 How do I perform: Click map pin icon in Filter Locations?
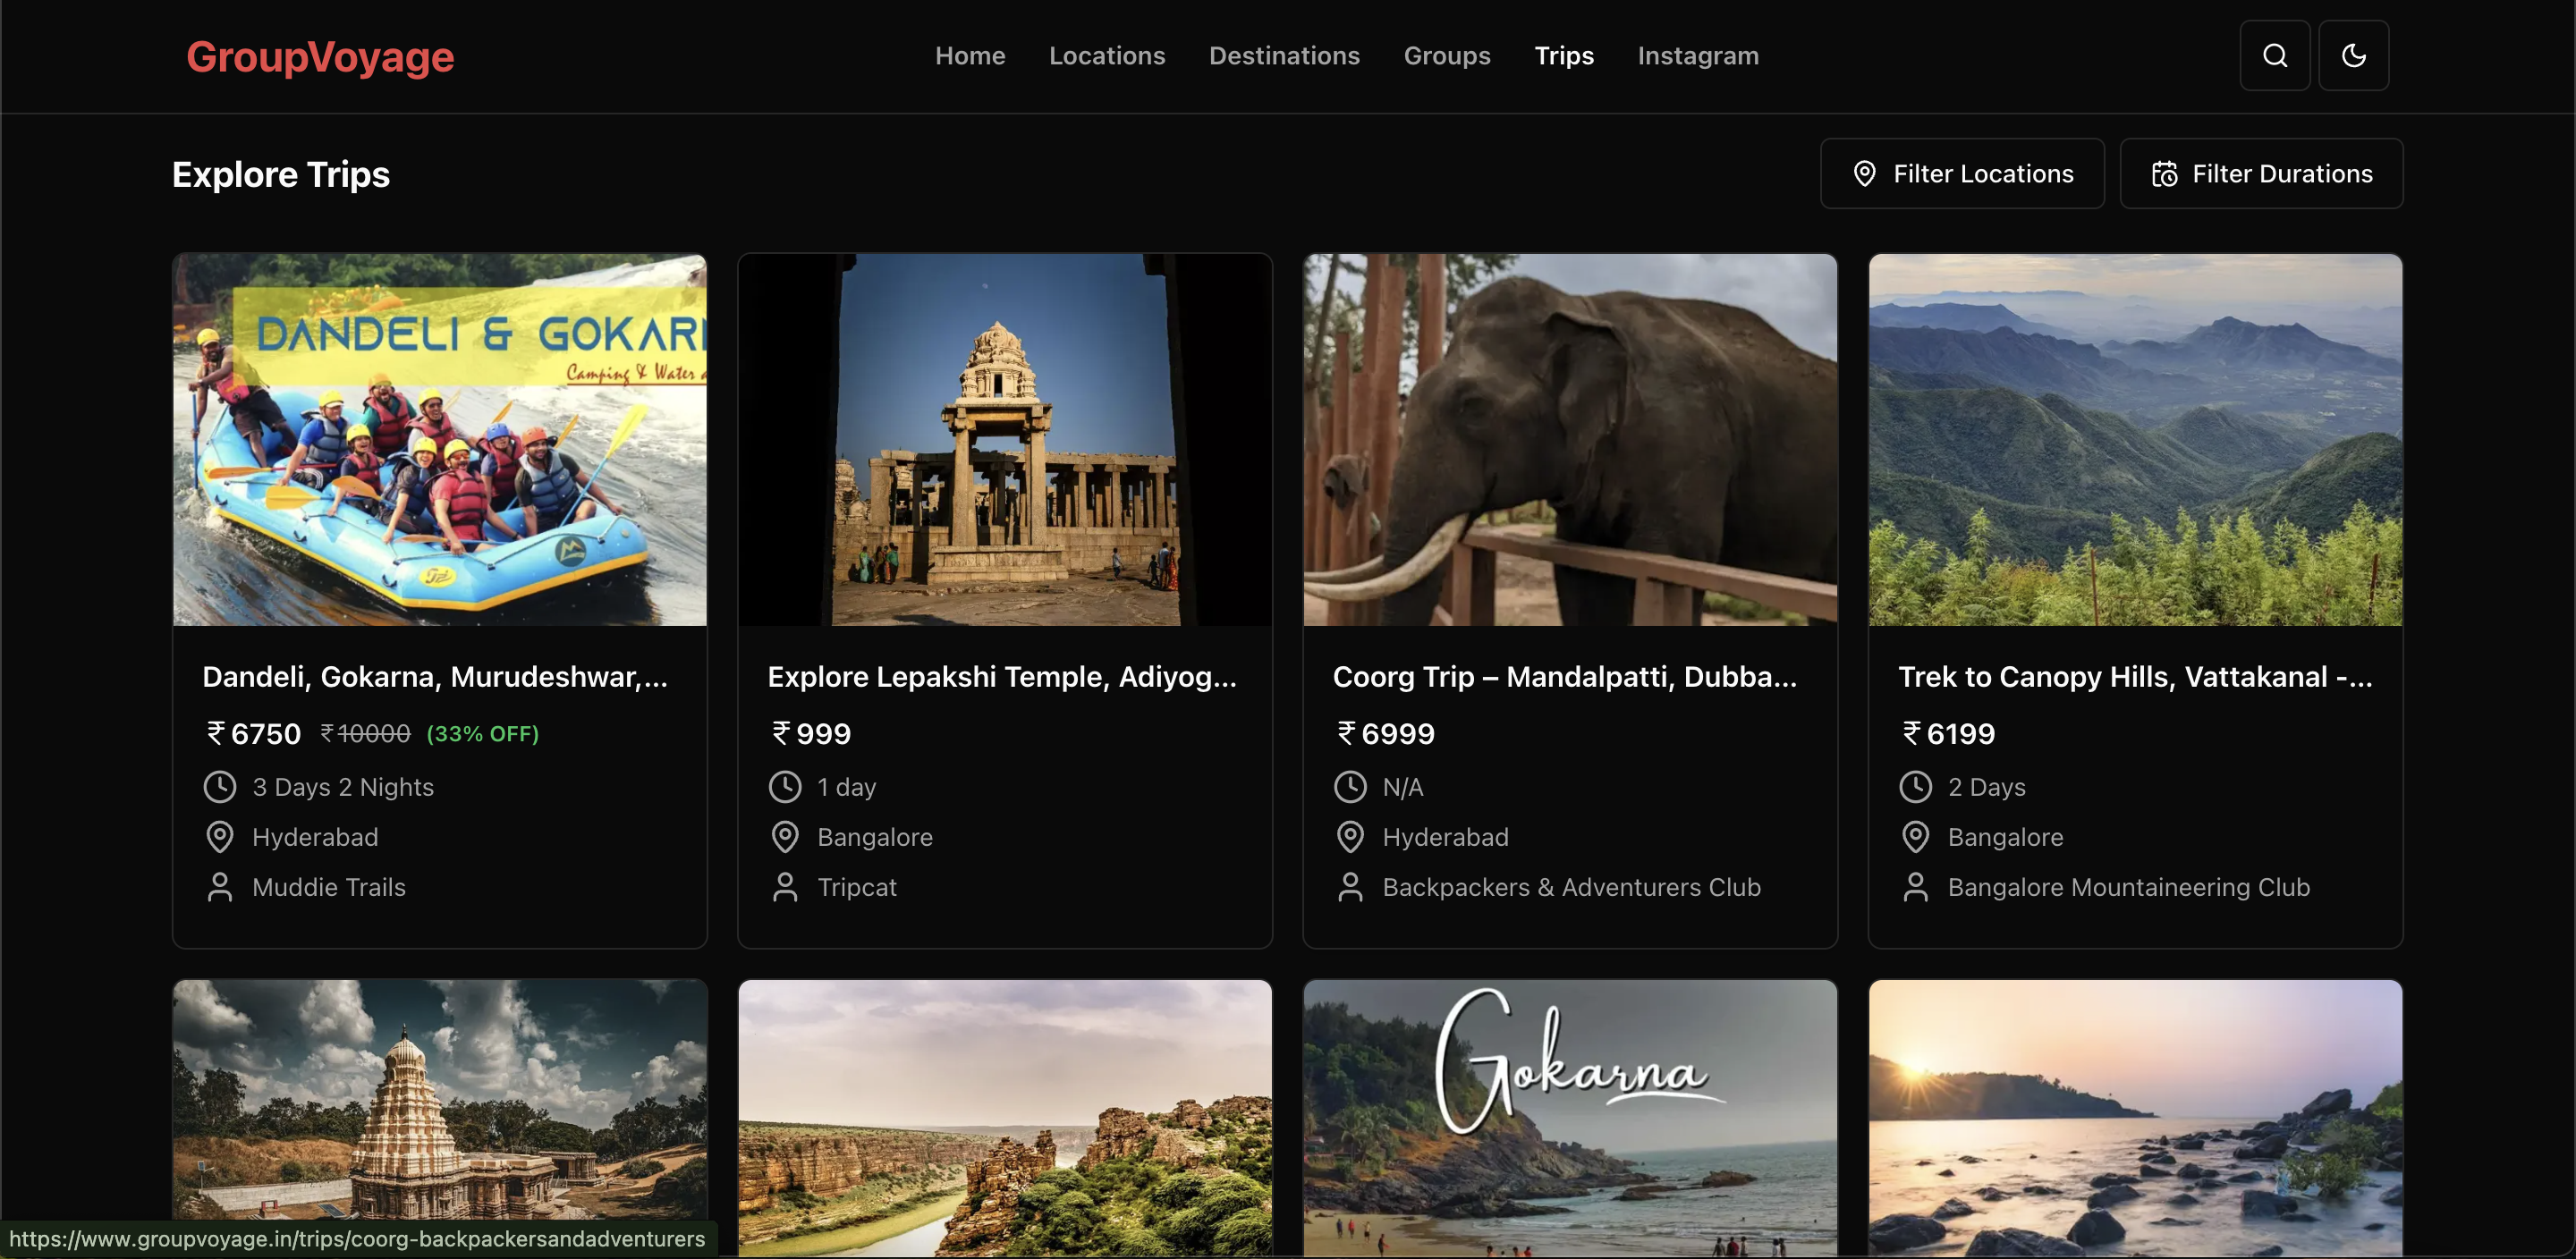point(1864,174)
